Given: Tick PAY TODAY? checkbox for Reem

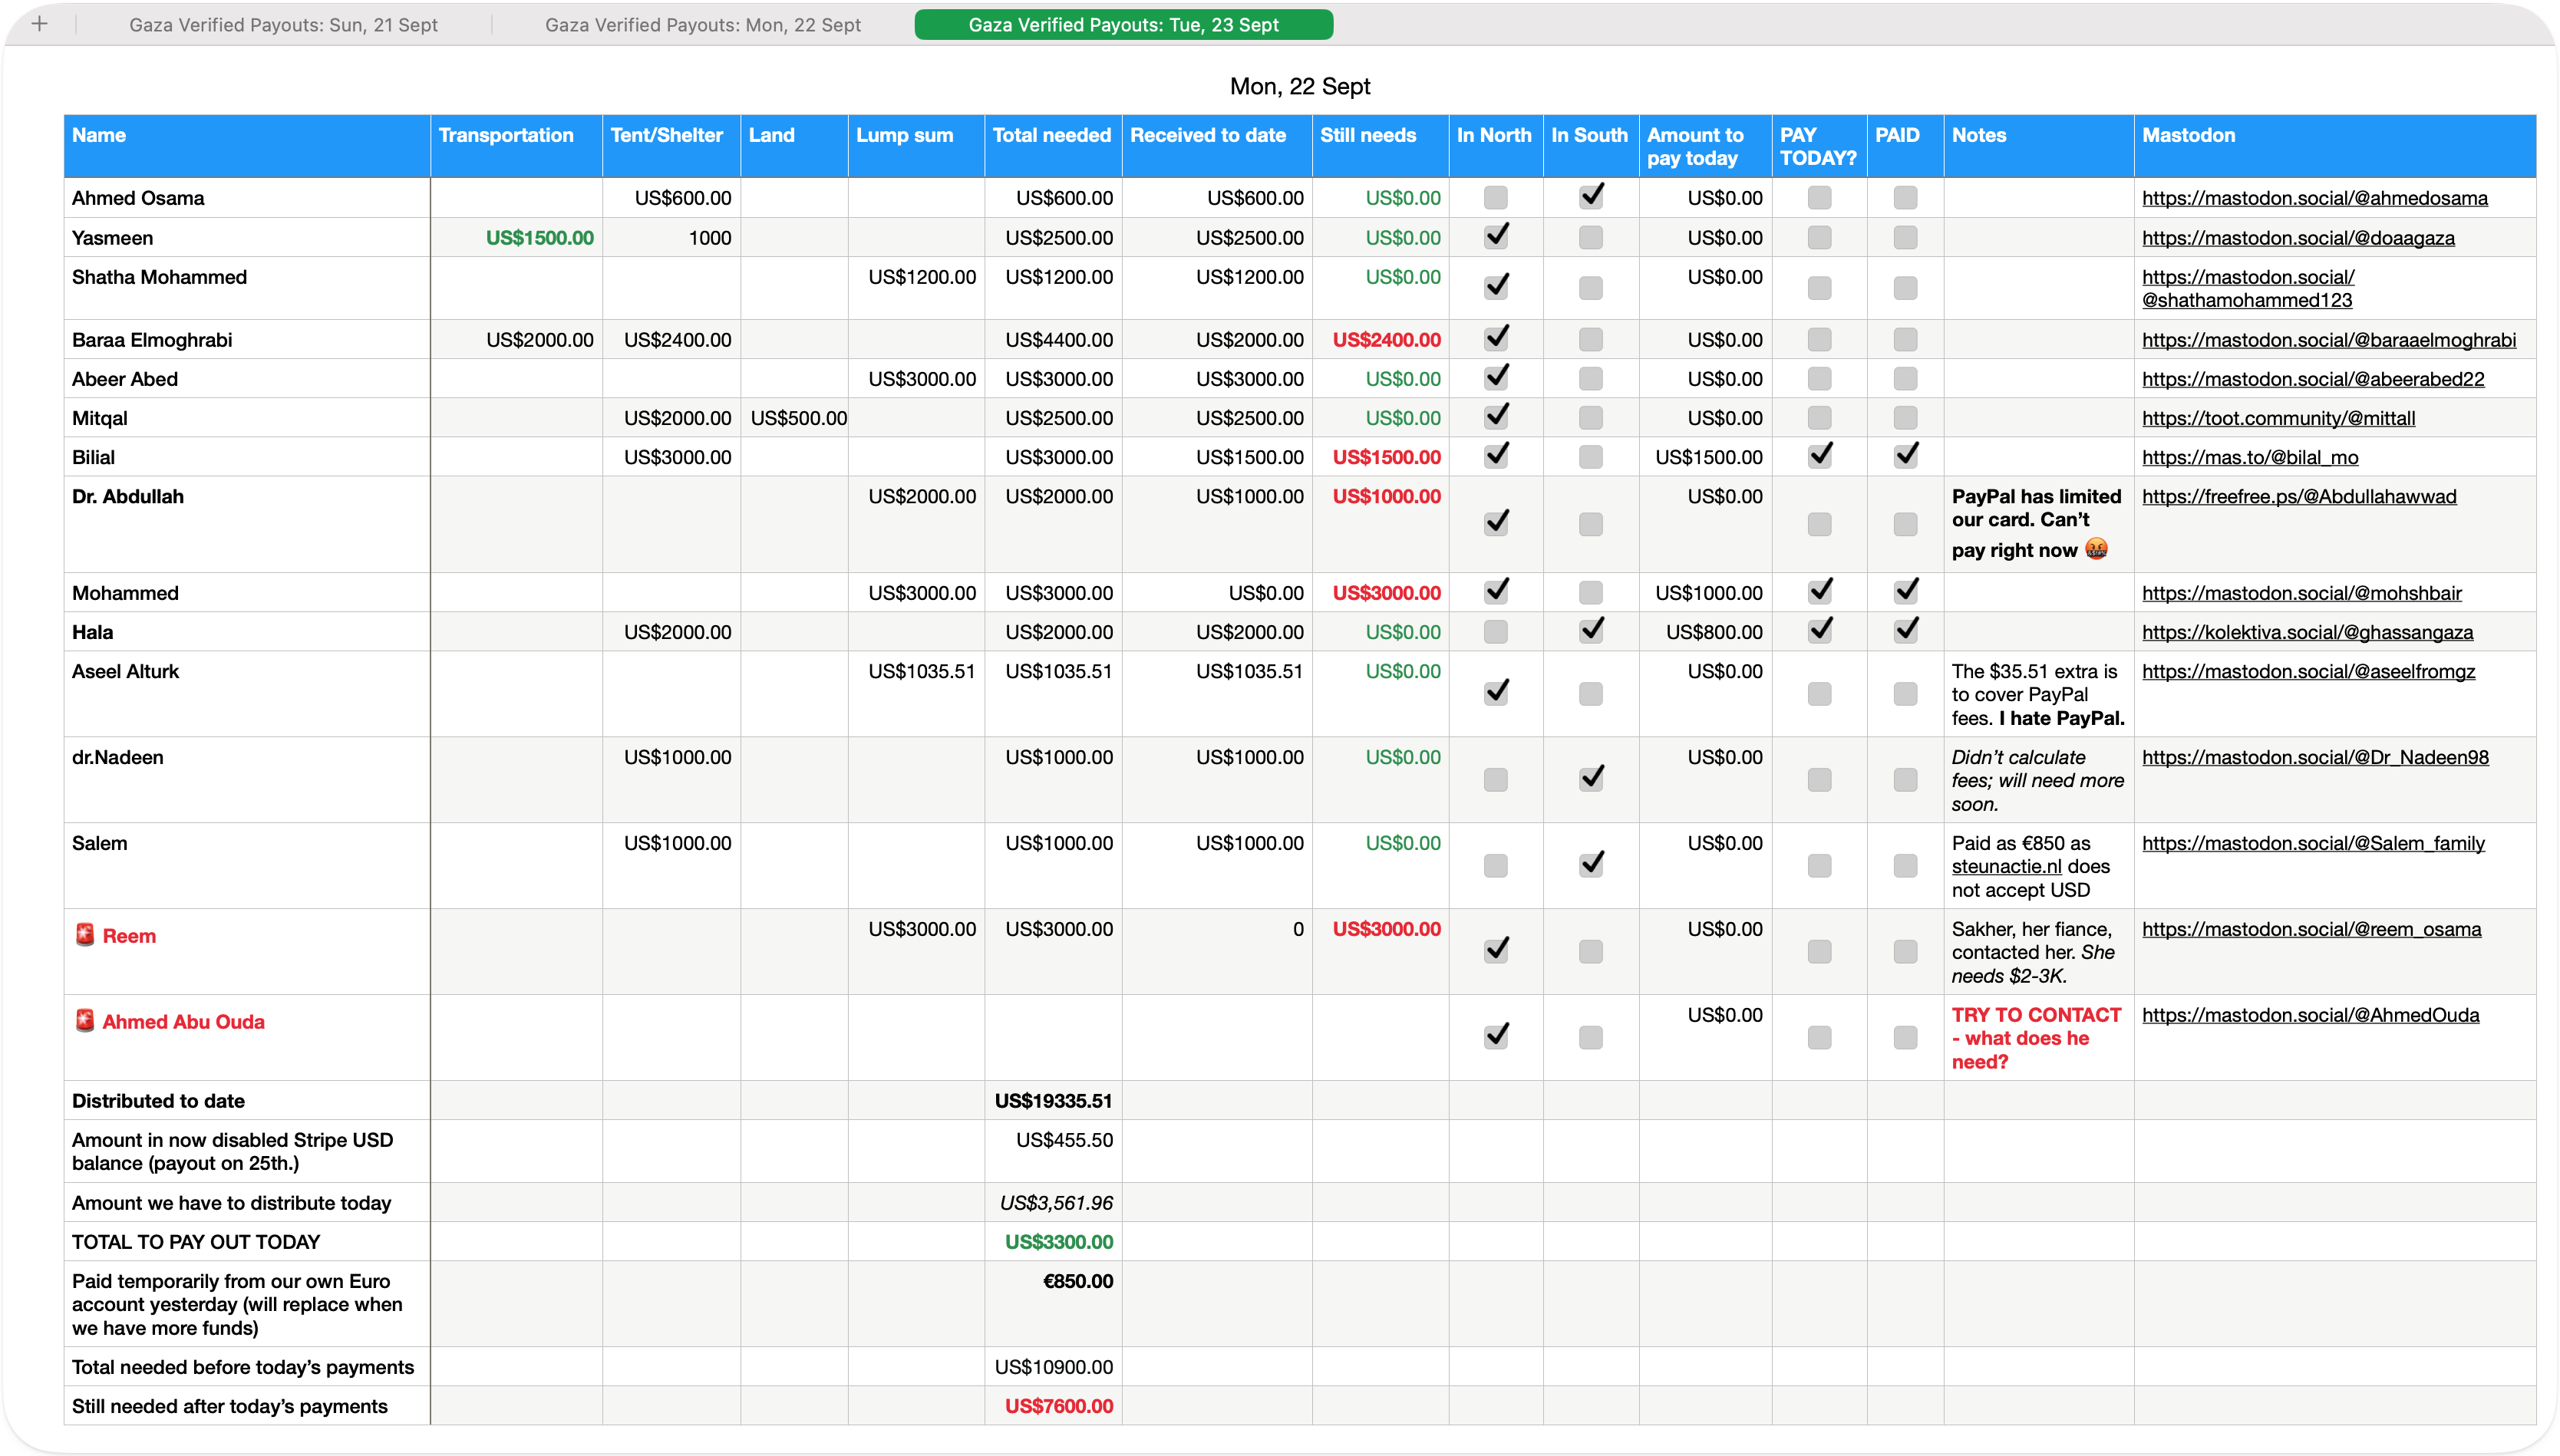Looking at the screenshot, I should [x=1819, y=951].
